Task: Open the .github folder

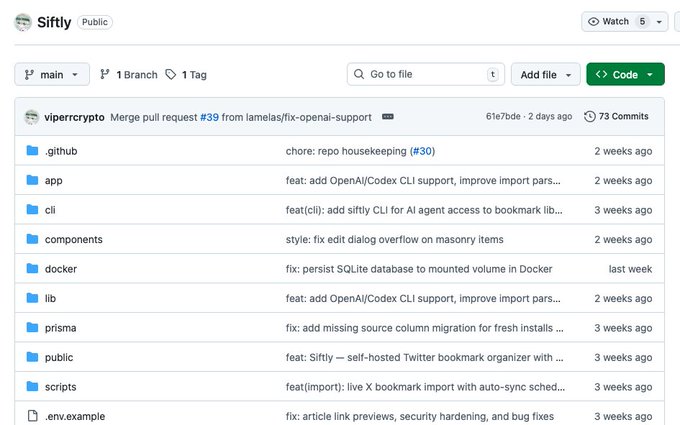Action: [x=61, y=151]
